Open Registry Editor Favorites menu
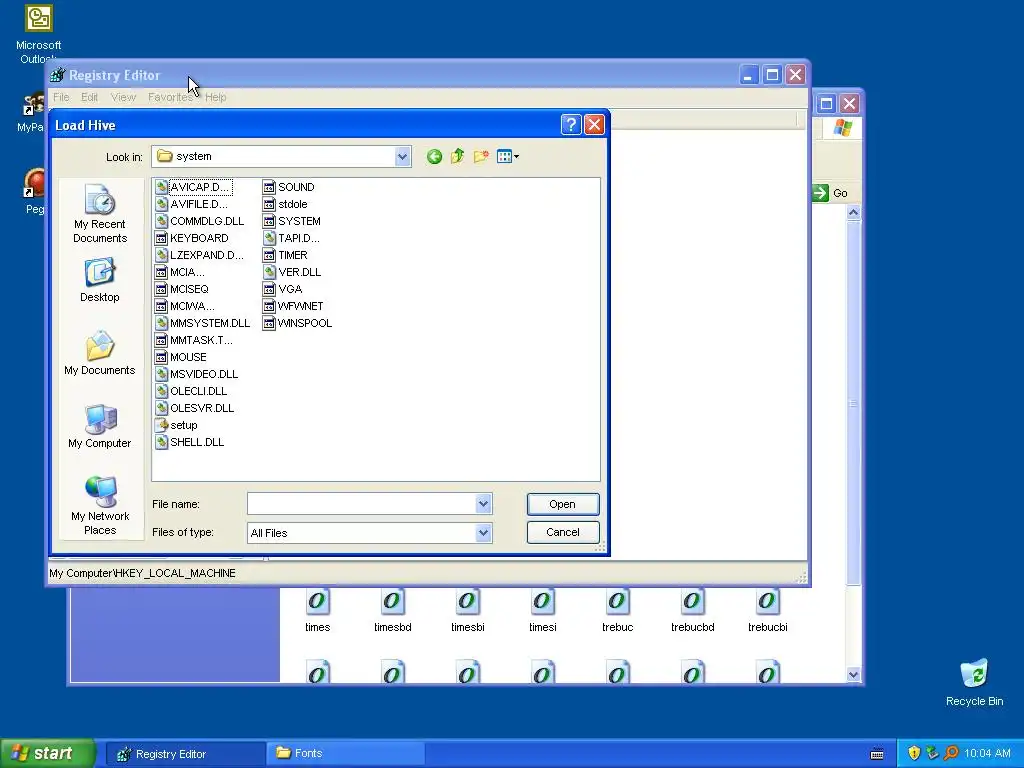 pos(170,97)
